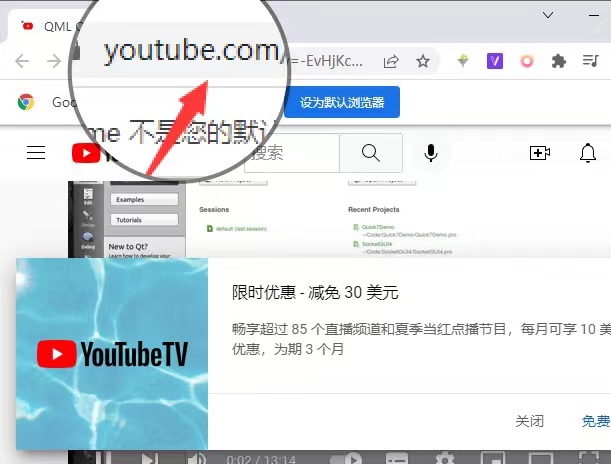Open the tab search chevron
This screenshot has height=464, width=611.
pos(548,15)
